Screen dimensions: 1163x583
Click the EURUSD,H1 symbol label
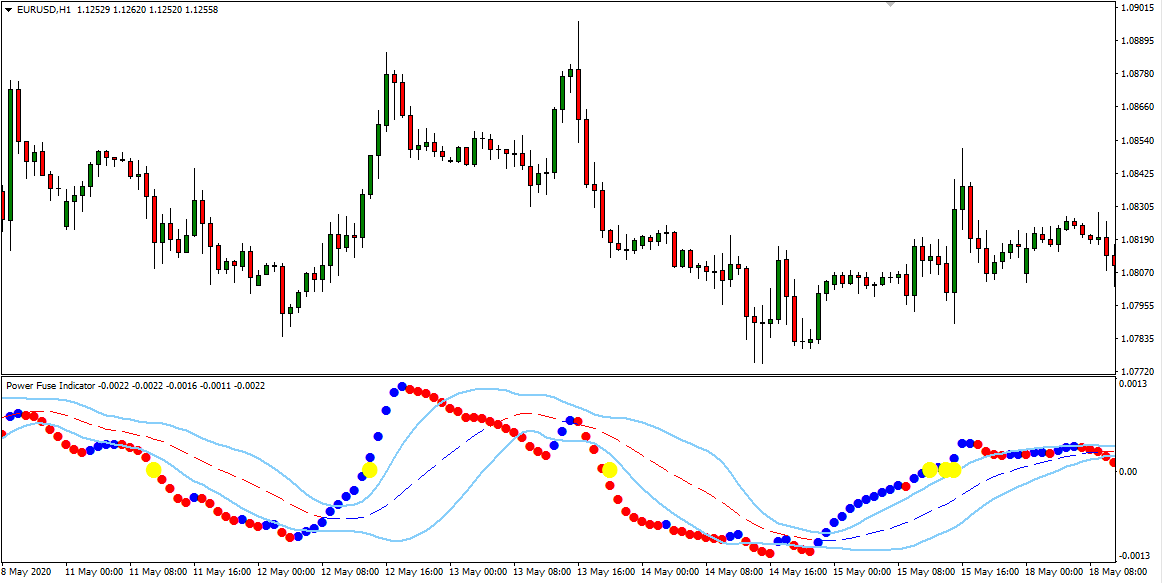tap(44, 10)
